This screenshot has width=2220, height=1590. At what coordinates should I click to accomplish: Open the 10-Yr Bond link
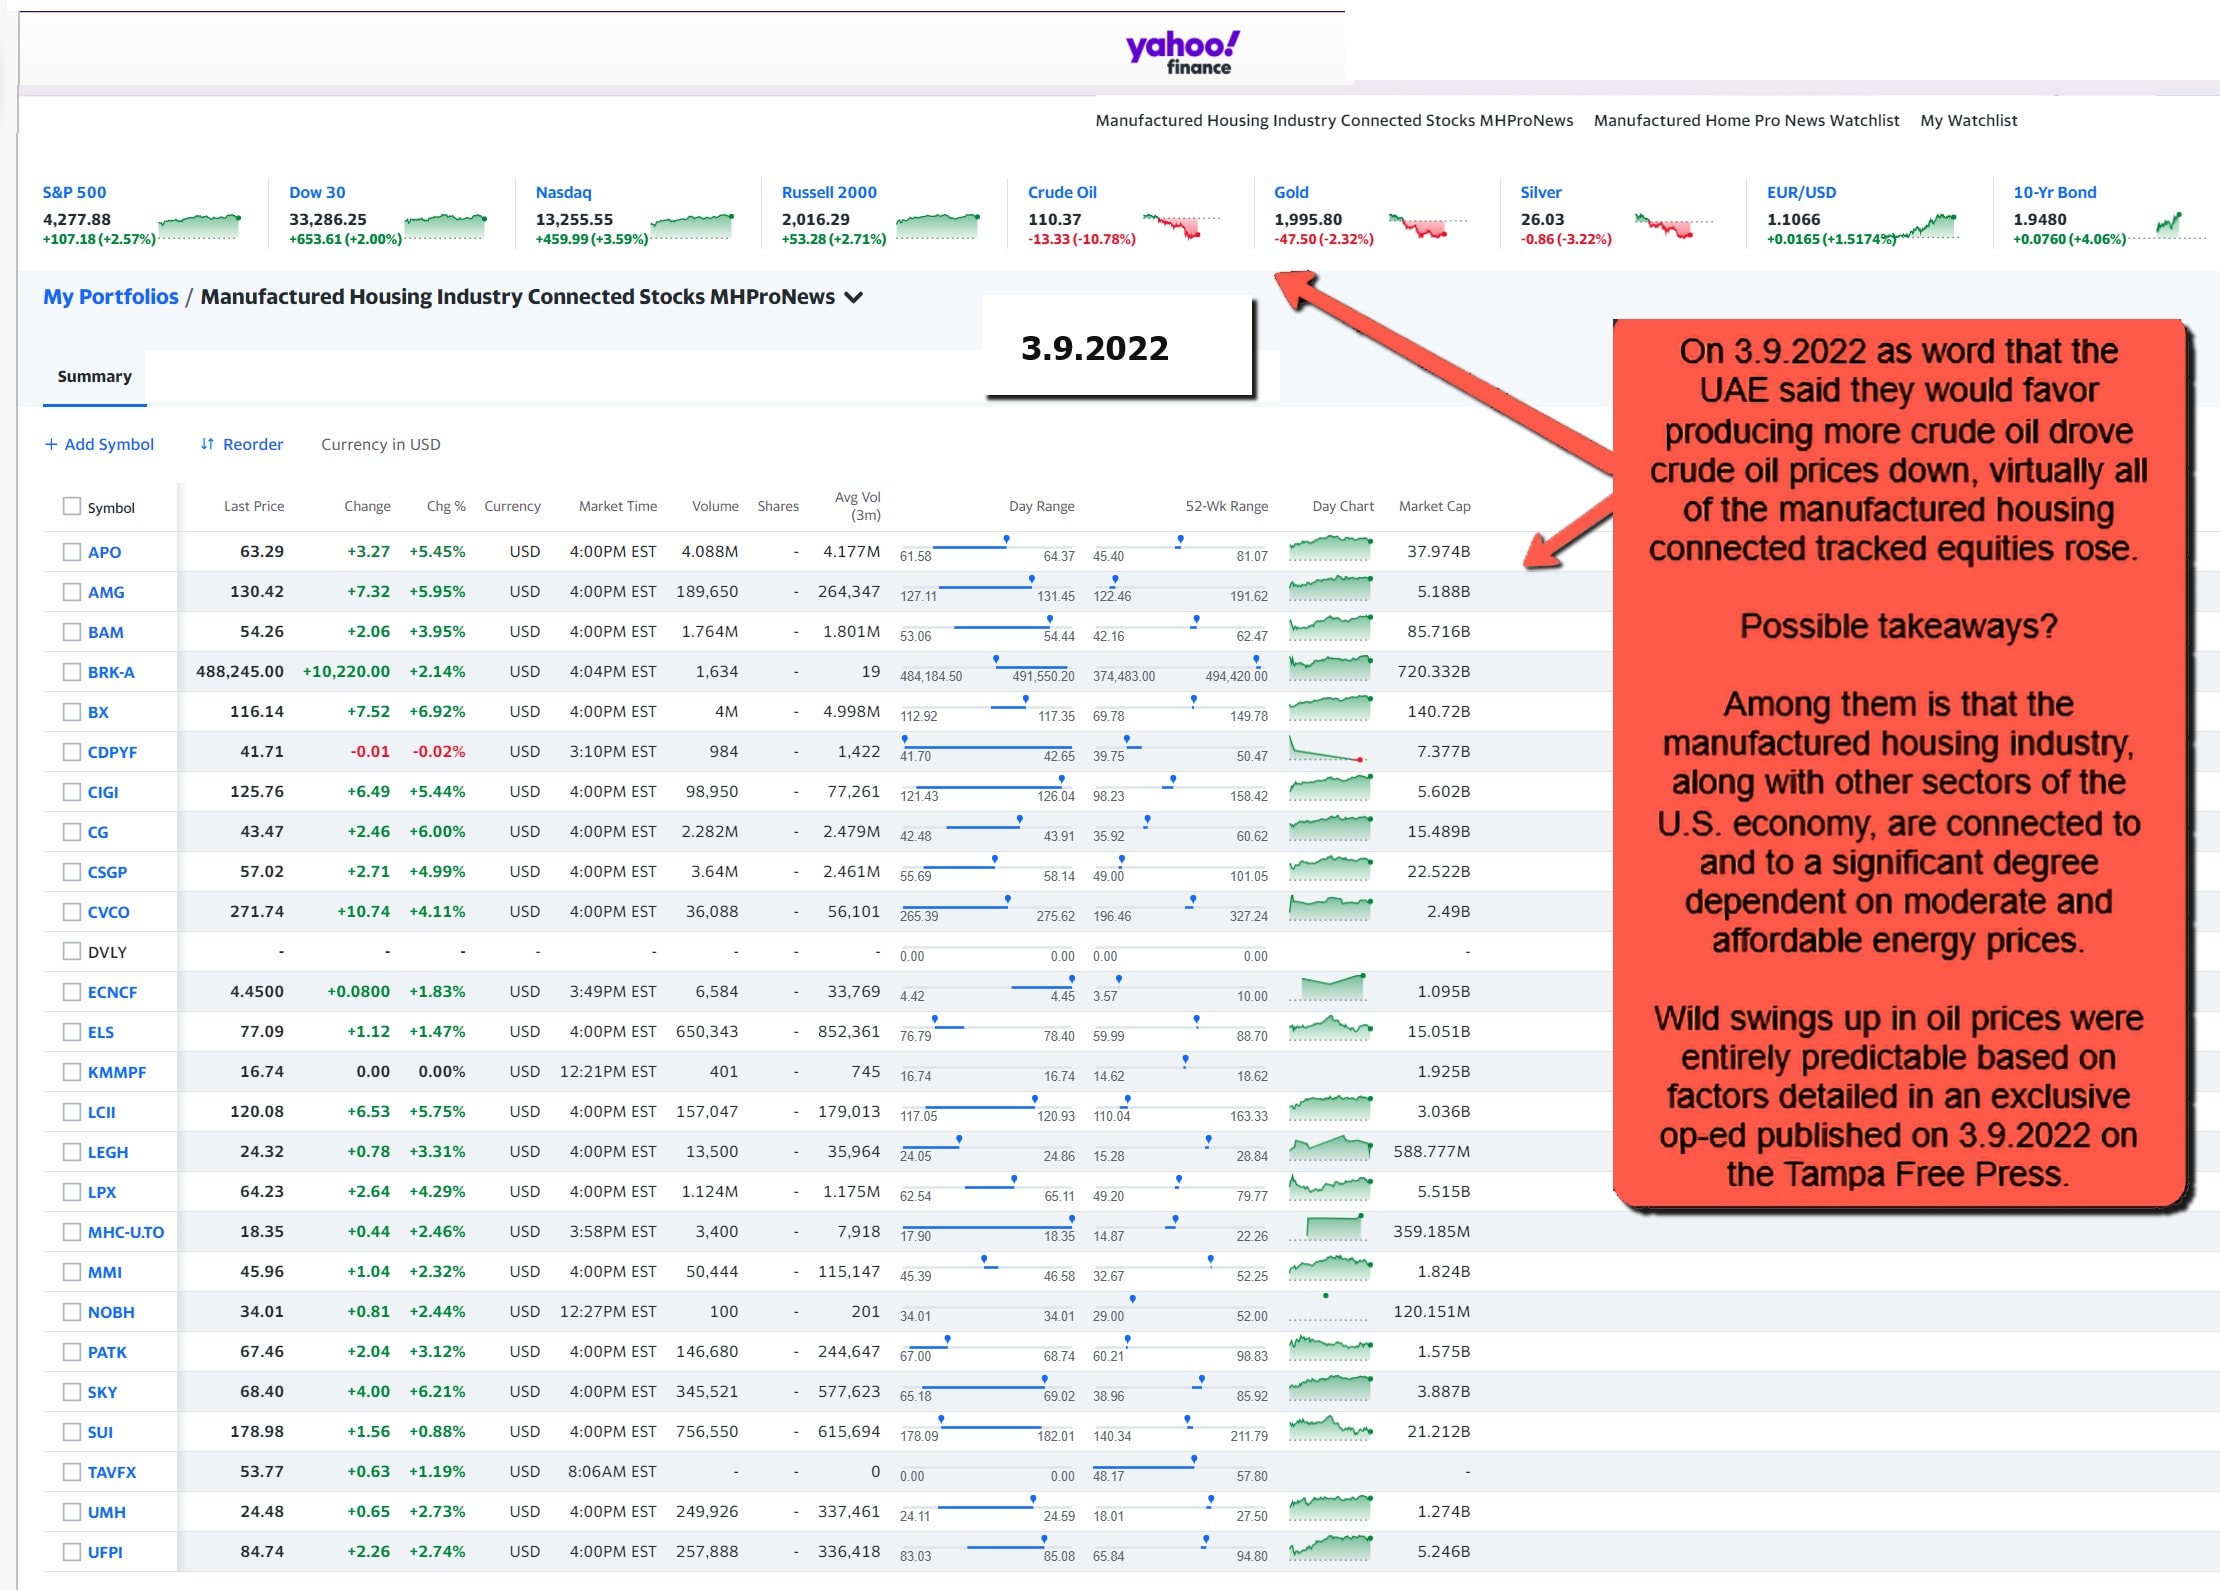pyautogui.click(x=2054, y=192)
